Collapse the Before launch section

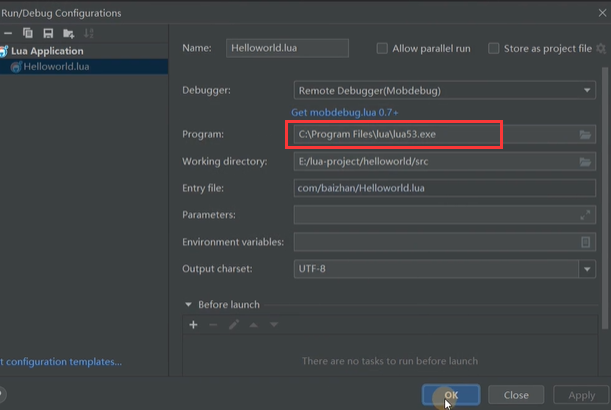(189, 304)
